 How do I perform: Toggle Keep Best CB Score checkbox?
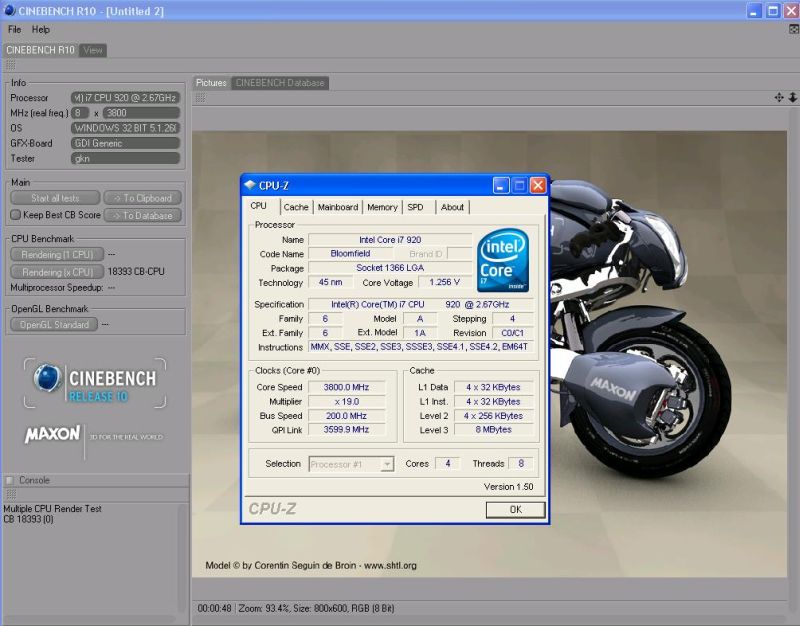click(x=16, y=215)
